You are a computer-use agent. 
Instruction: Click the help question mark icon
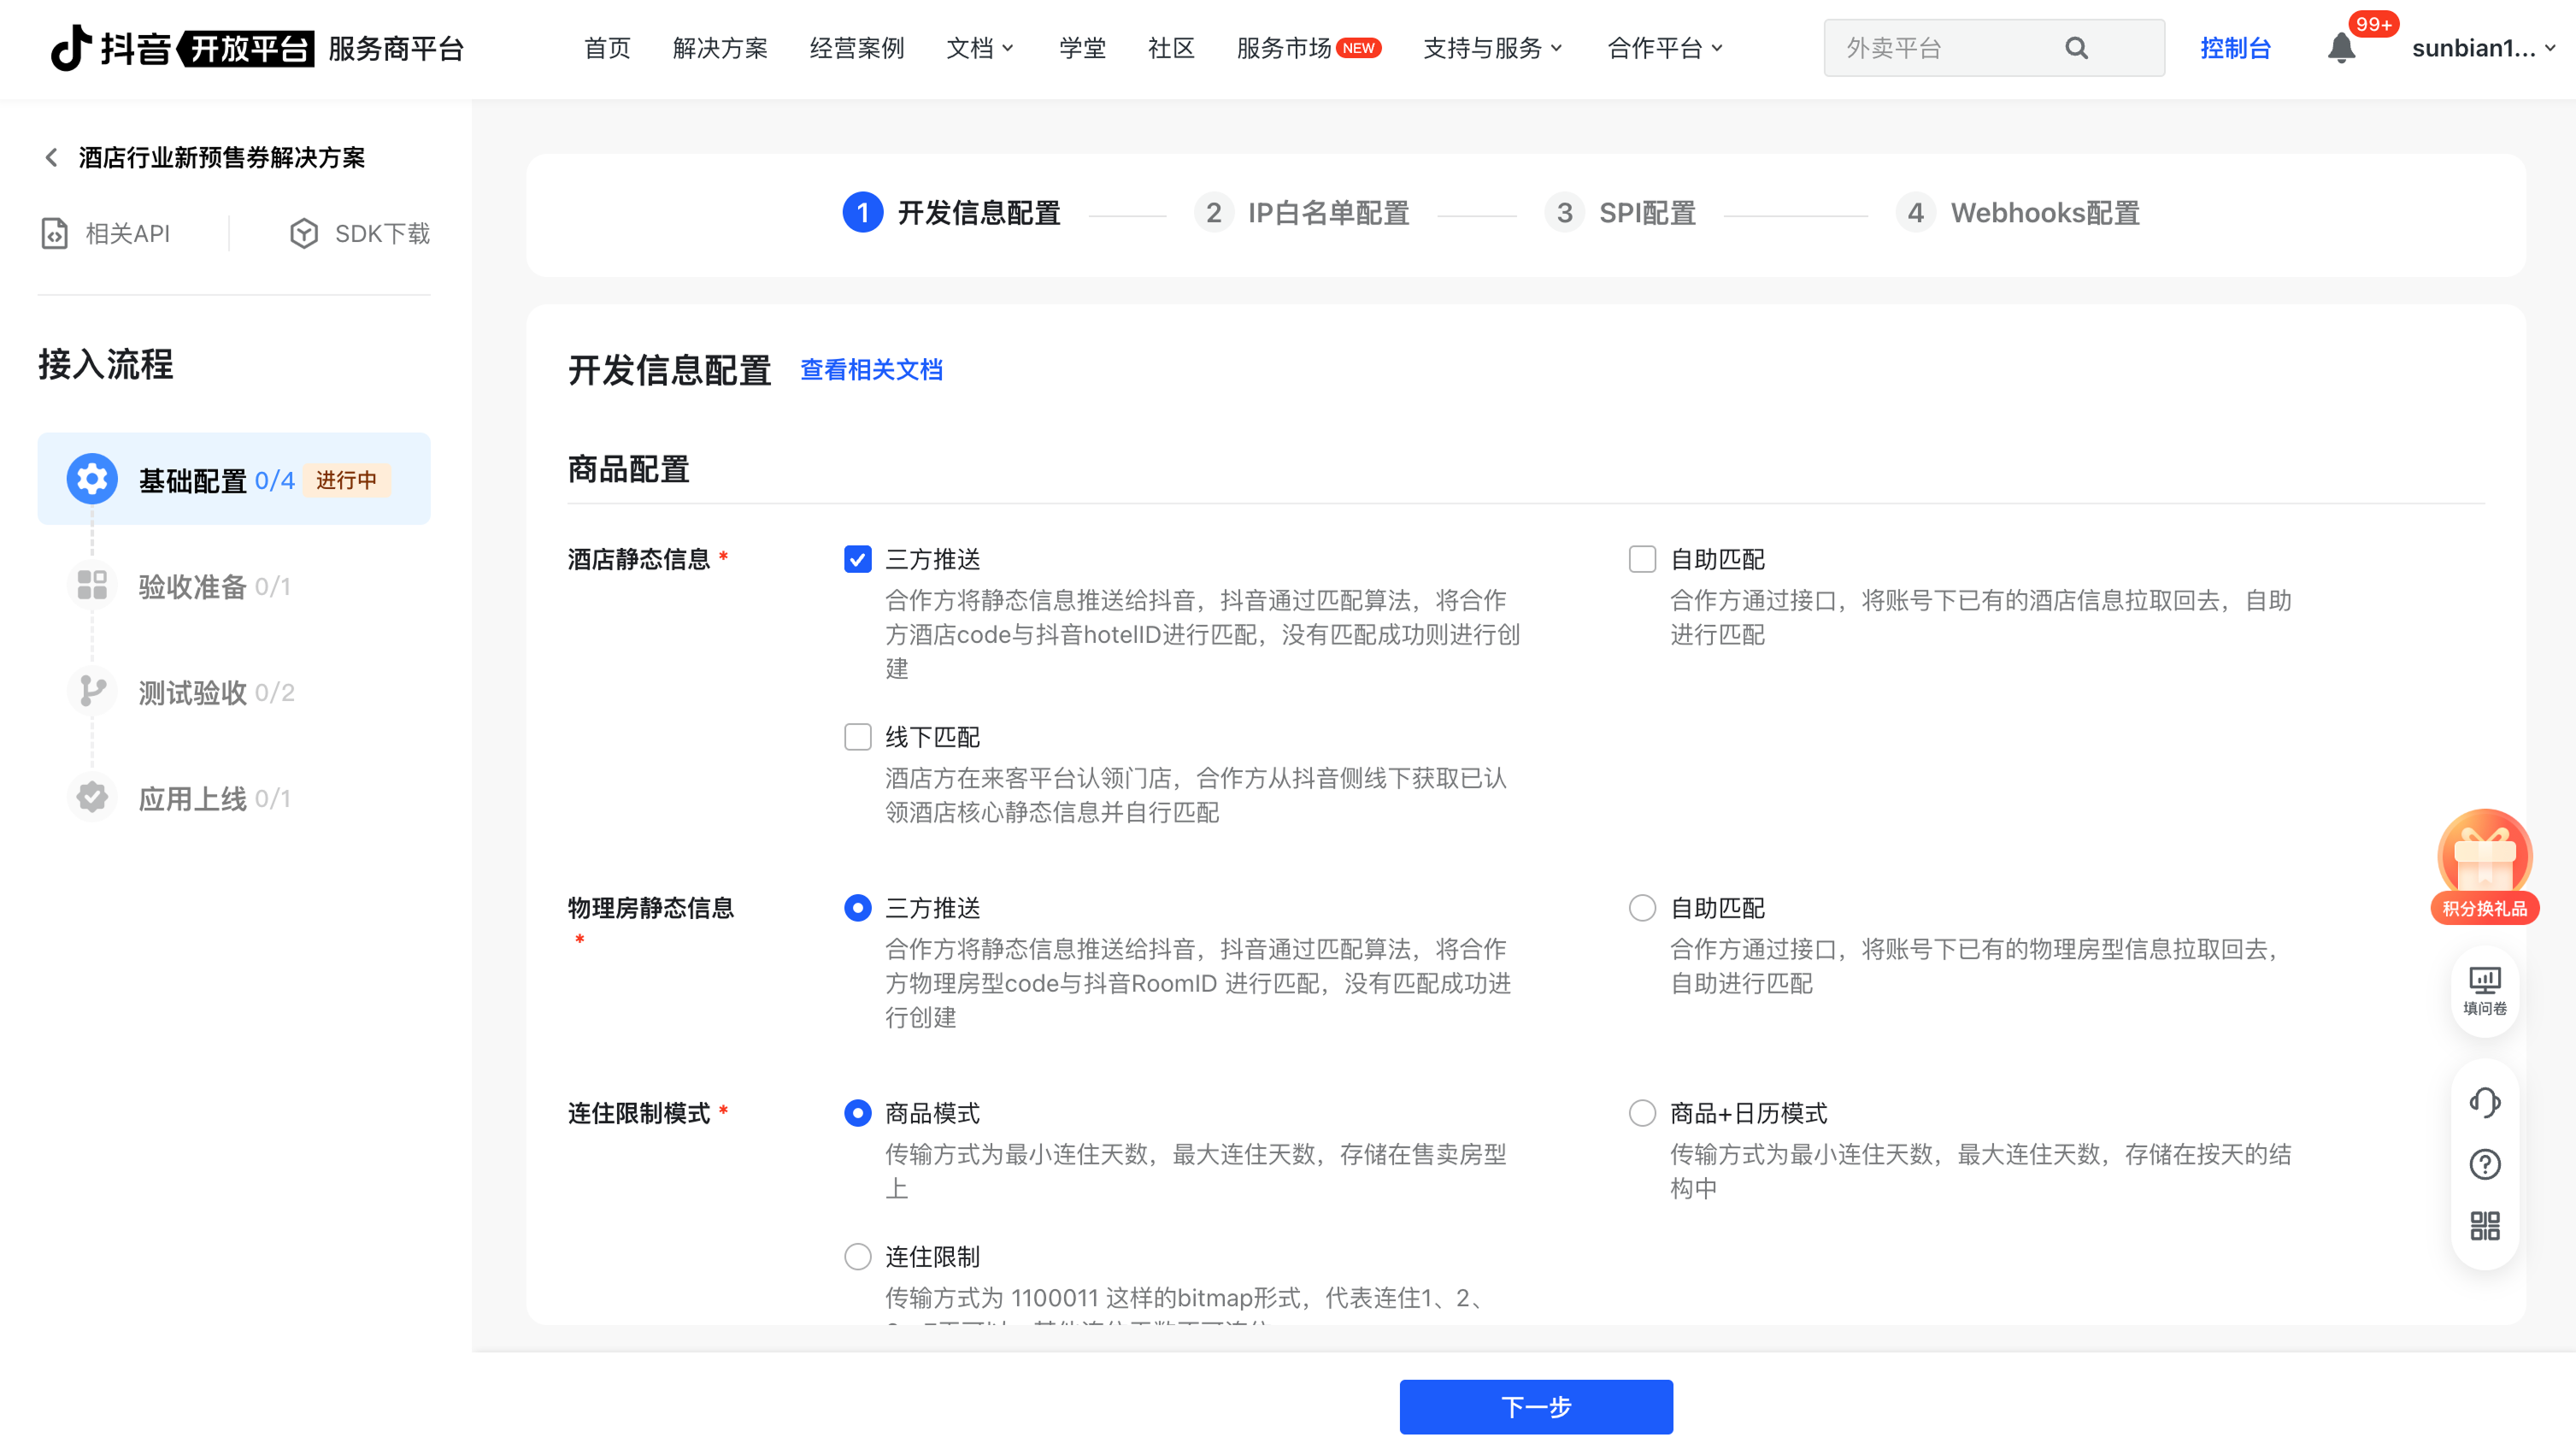[x=2484, y=1164]
